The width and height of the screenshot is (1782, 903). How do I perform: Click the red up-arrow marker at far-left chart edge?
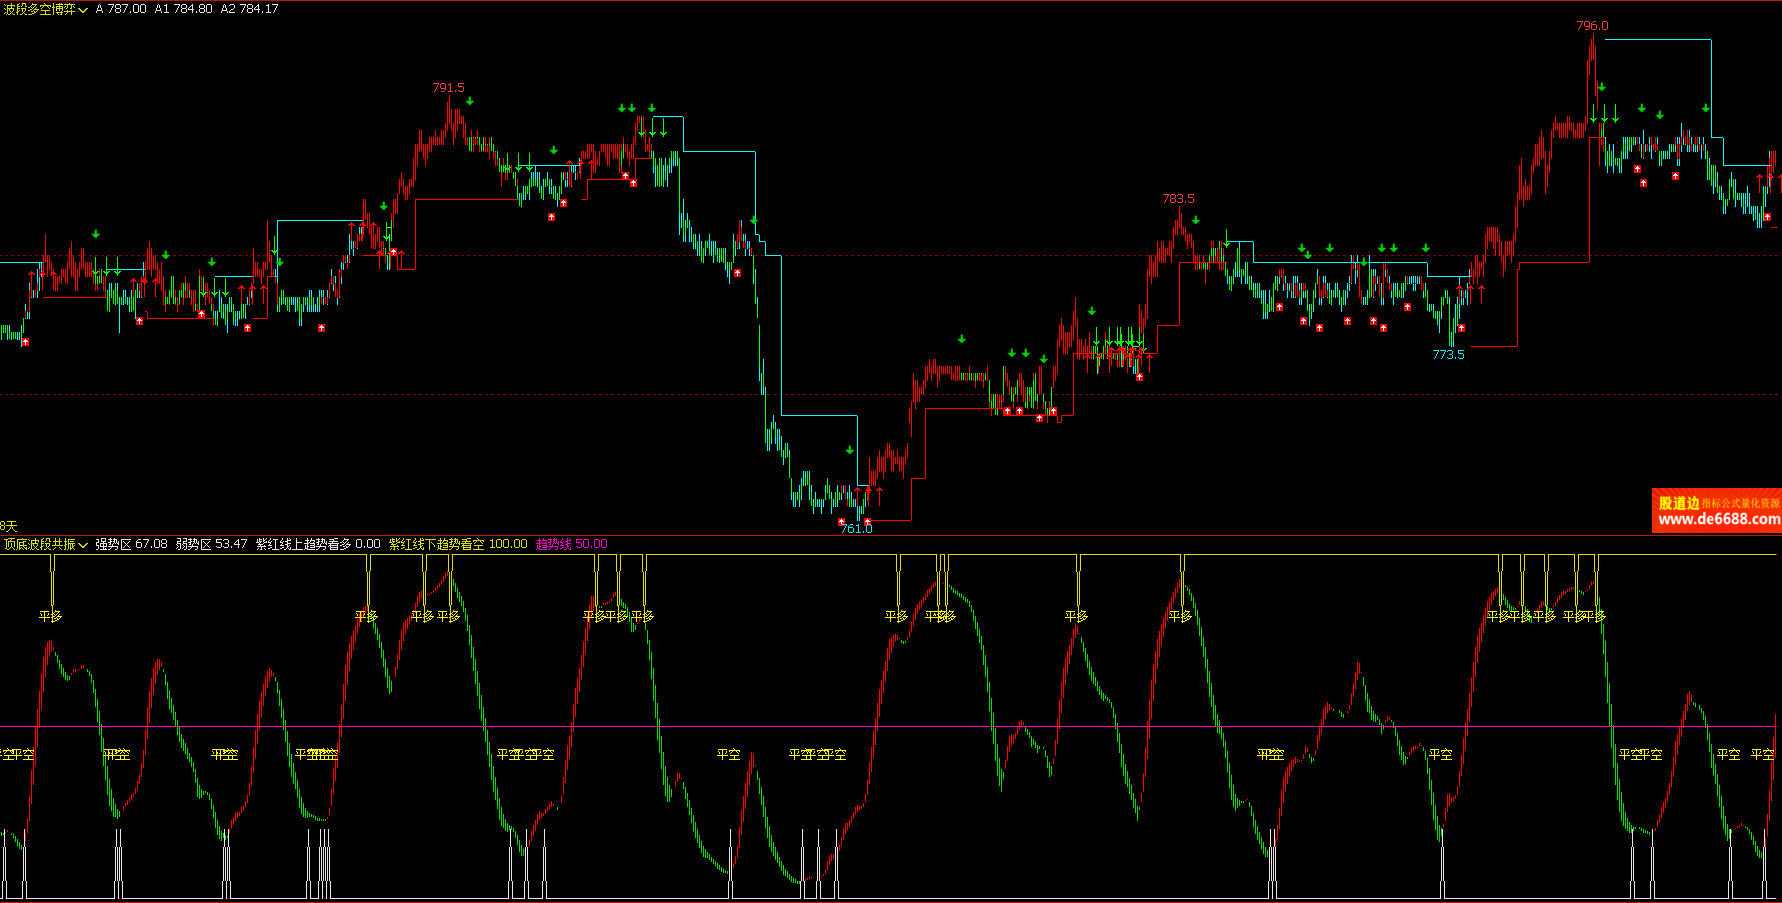(25, 342)
